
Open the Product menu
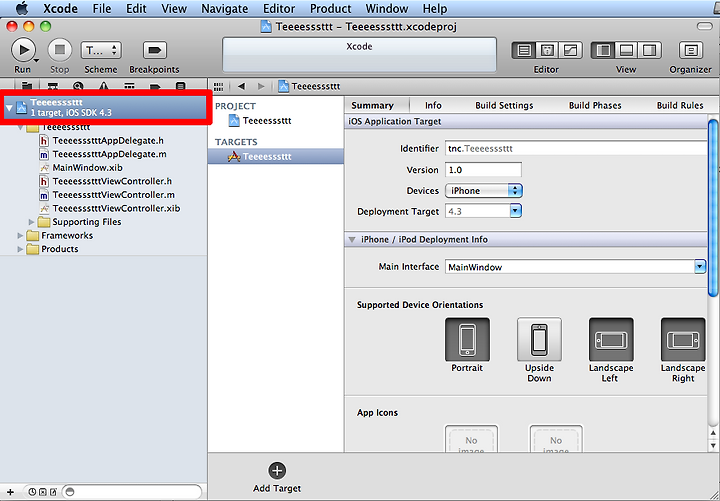[x=331, y=8]
